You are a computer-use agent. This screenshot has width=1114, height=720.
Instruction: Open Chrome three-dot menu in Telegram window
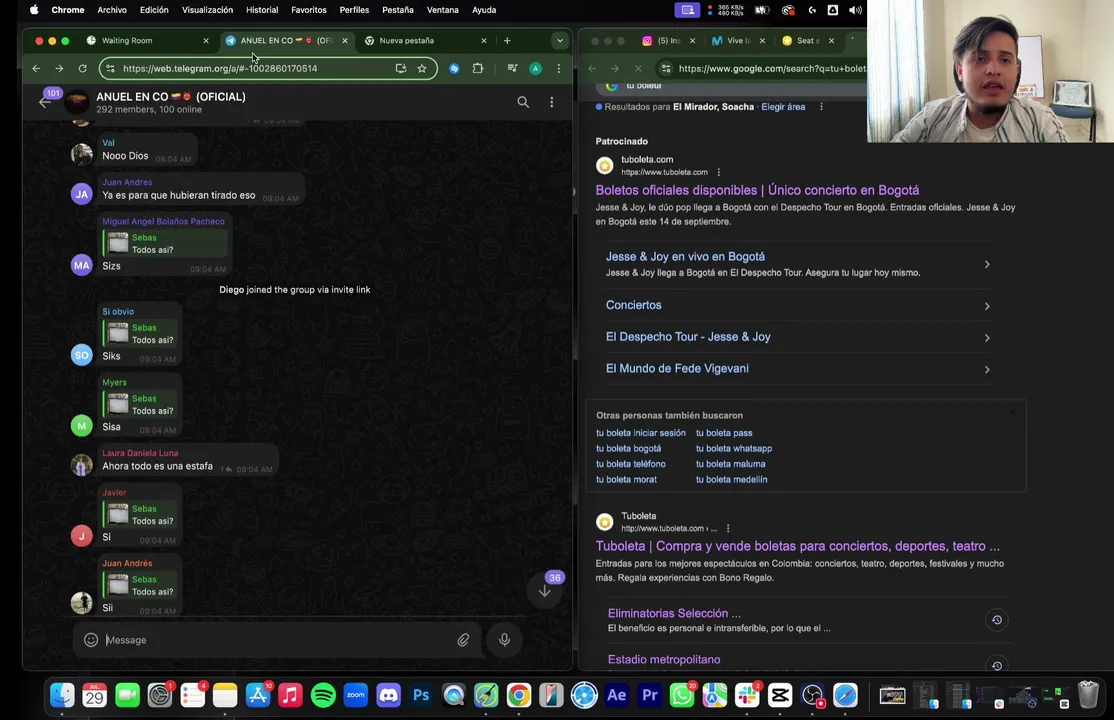(x=558, y=68)
